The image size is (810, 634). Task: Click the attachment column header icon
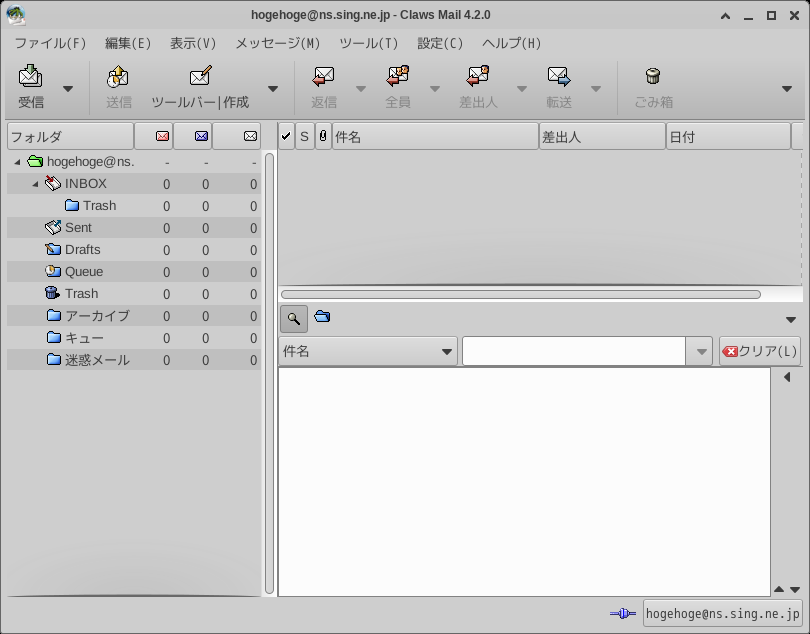323,136
